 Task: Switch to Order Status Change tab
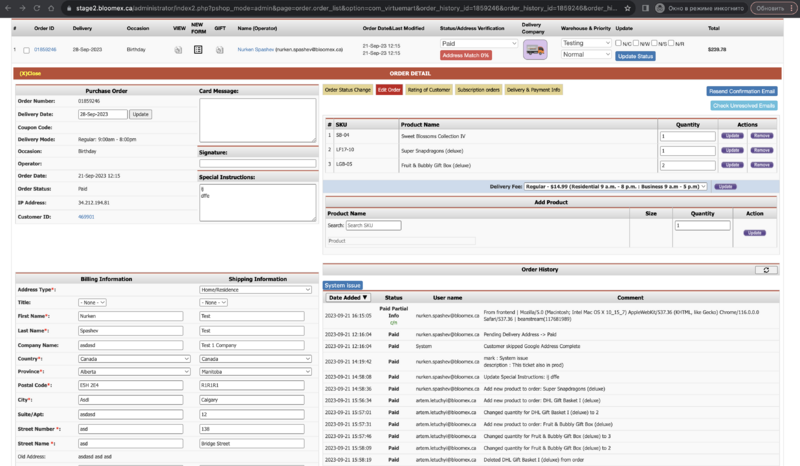pos(347,90)
